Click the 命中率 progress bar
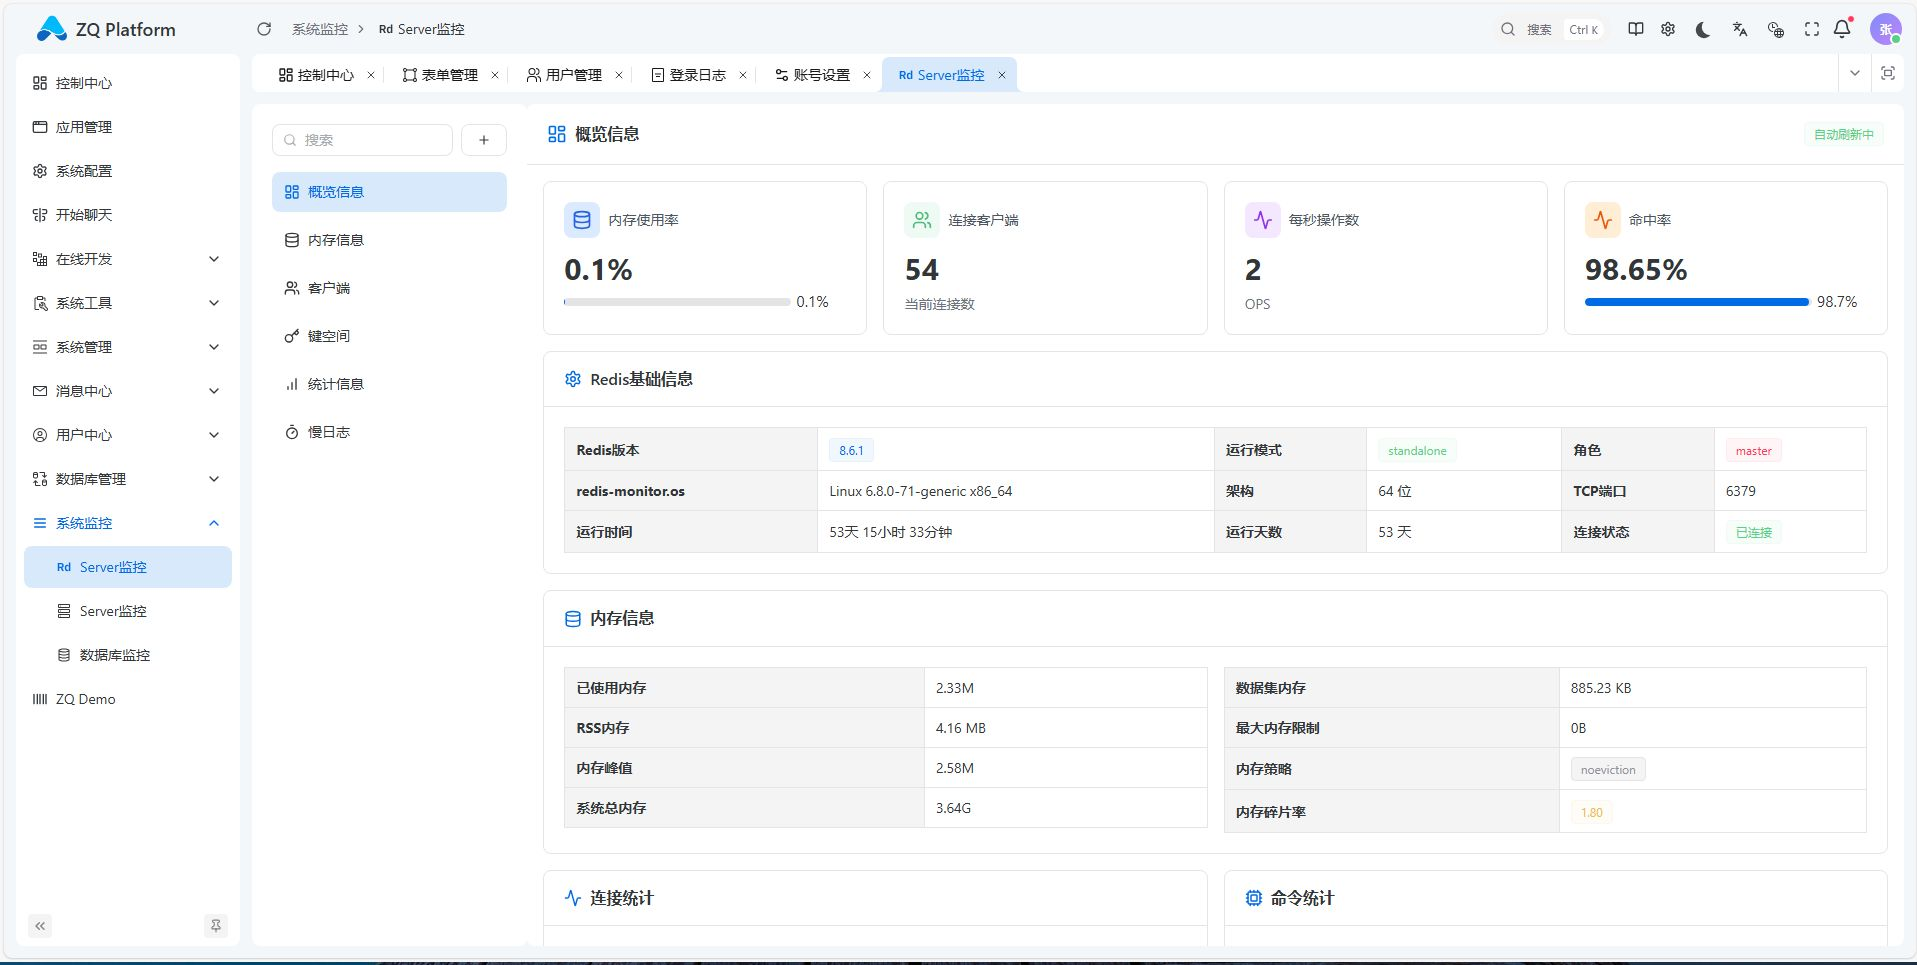 (x=1697, y=302)
